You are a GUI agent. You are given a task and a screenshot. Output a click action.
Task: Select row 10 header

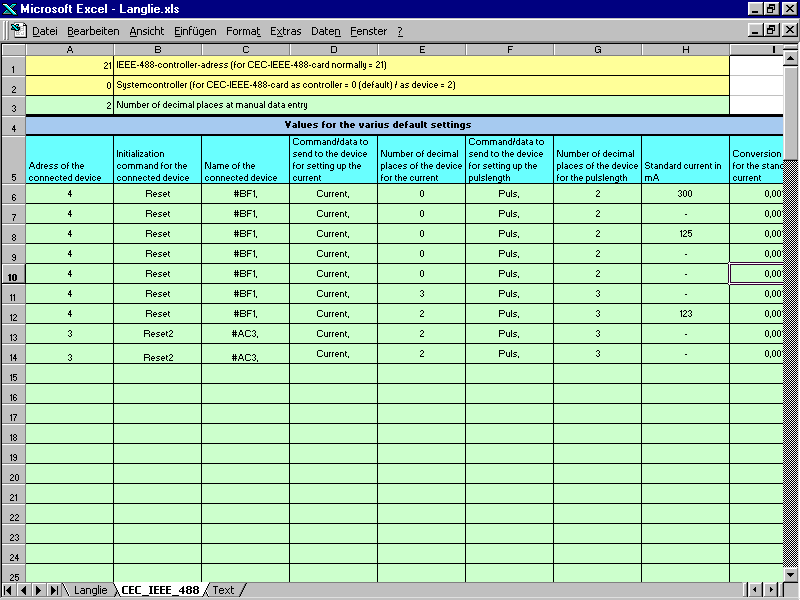click(x=13, y=274)
